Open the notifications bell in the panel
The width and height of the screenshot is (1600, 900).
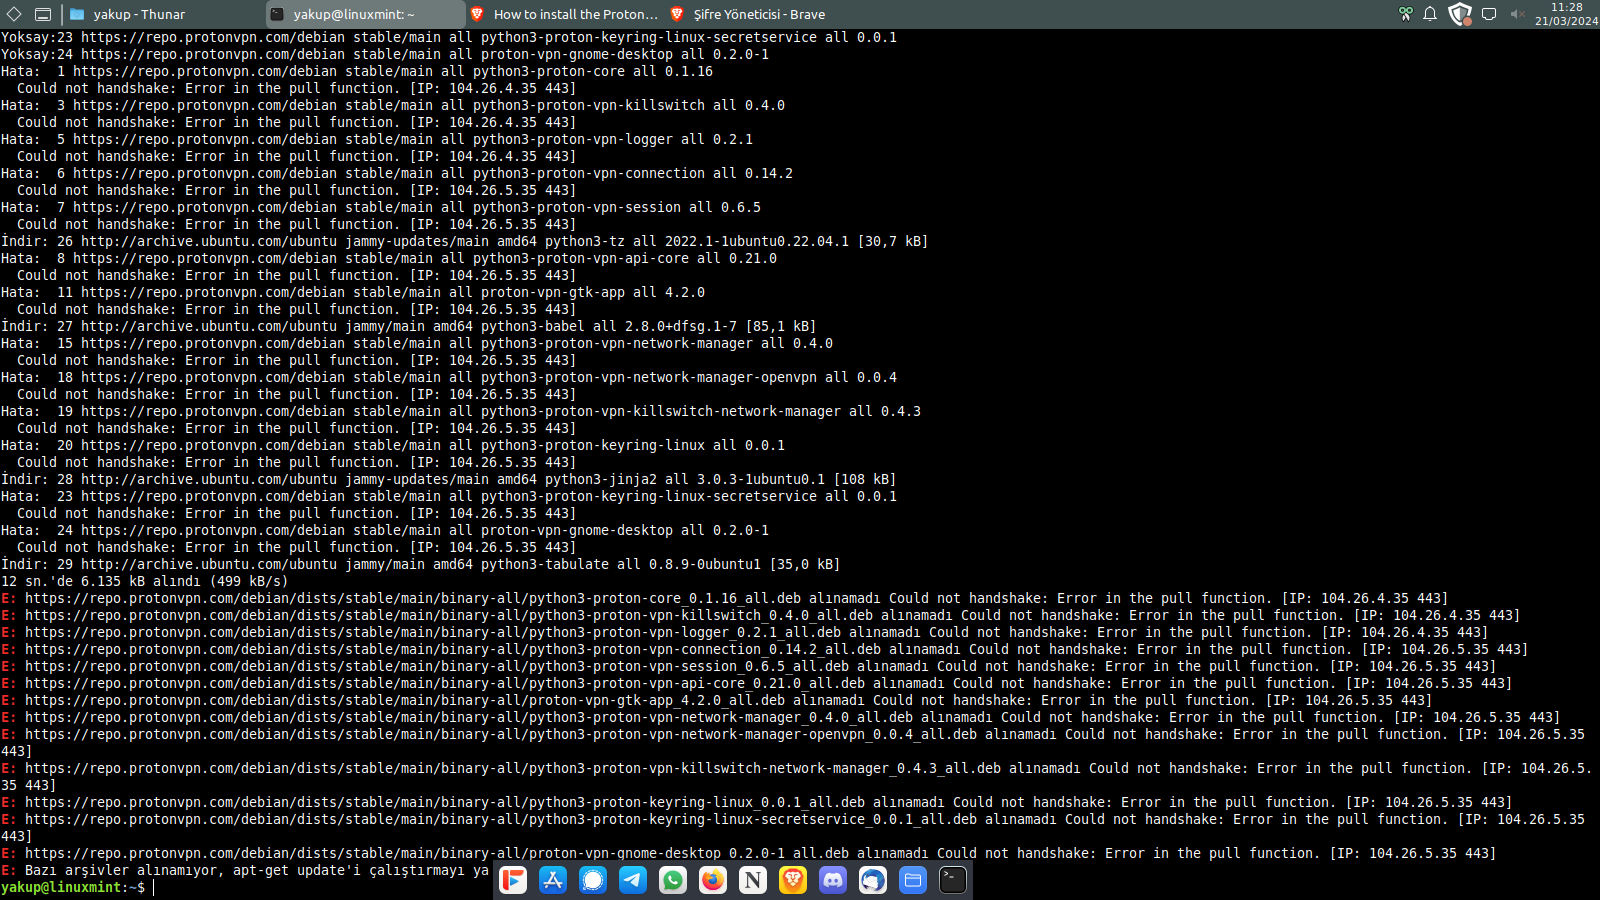pyautogui.click(x=1430, y=14)
